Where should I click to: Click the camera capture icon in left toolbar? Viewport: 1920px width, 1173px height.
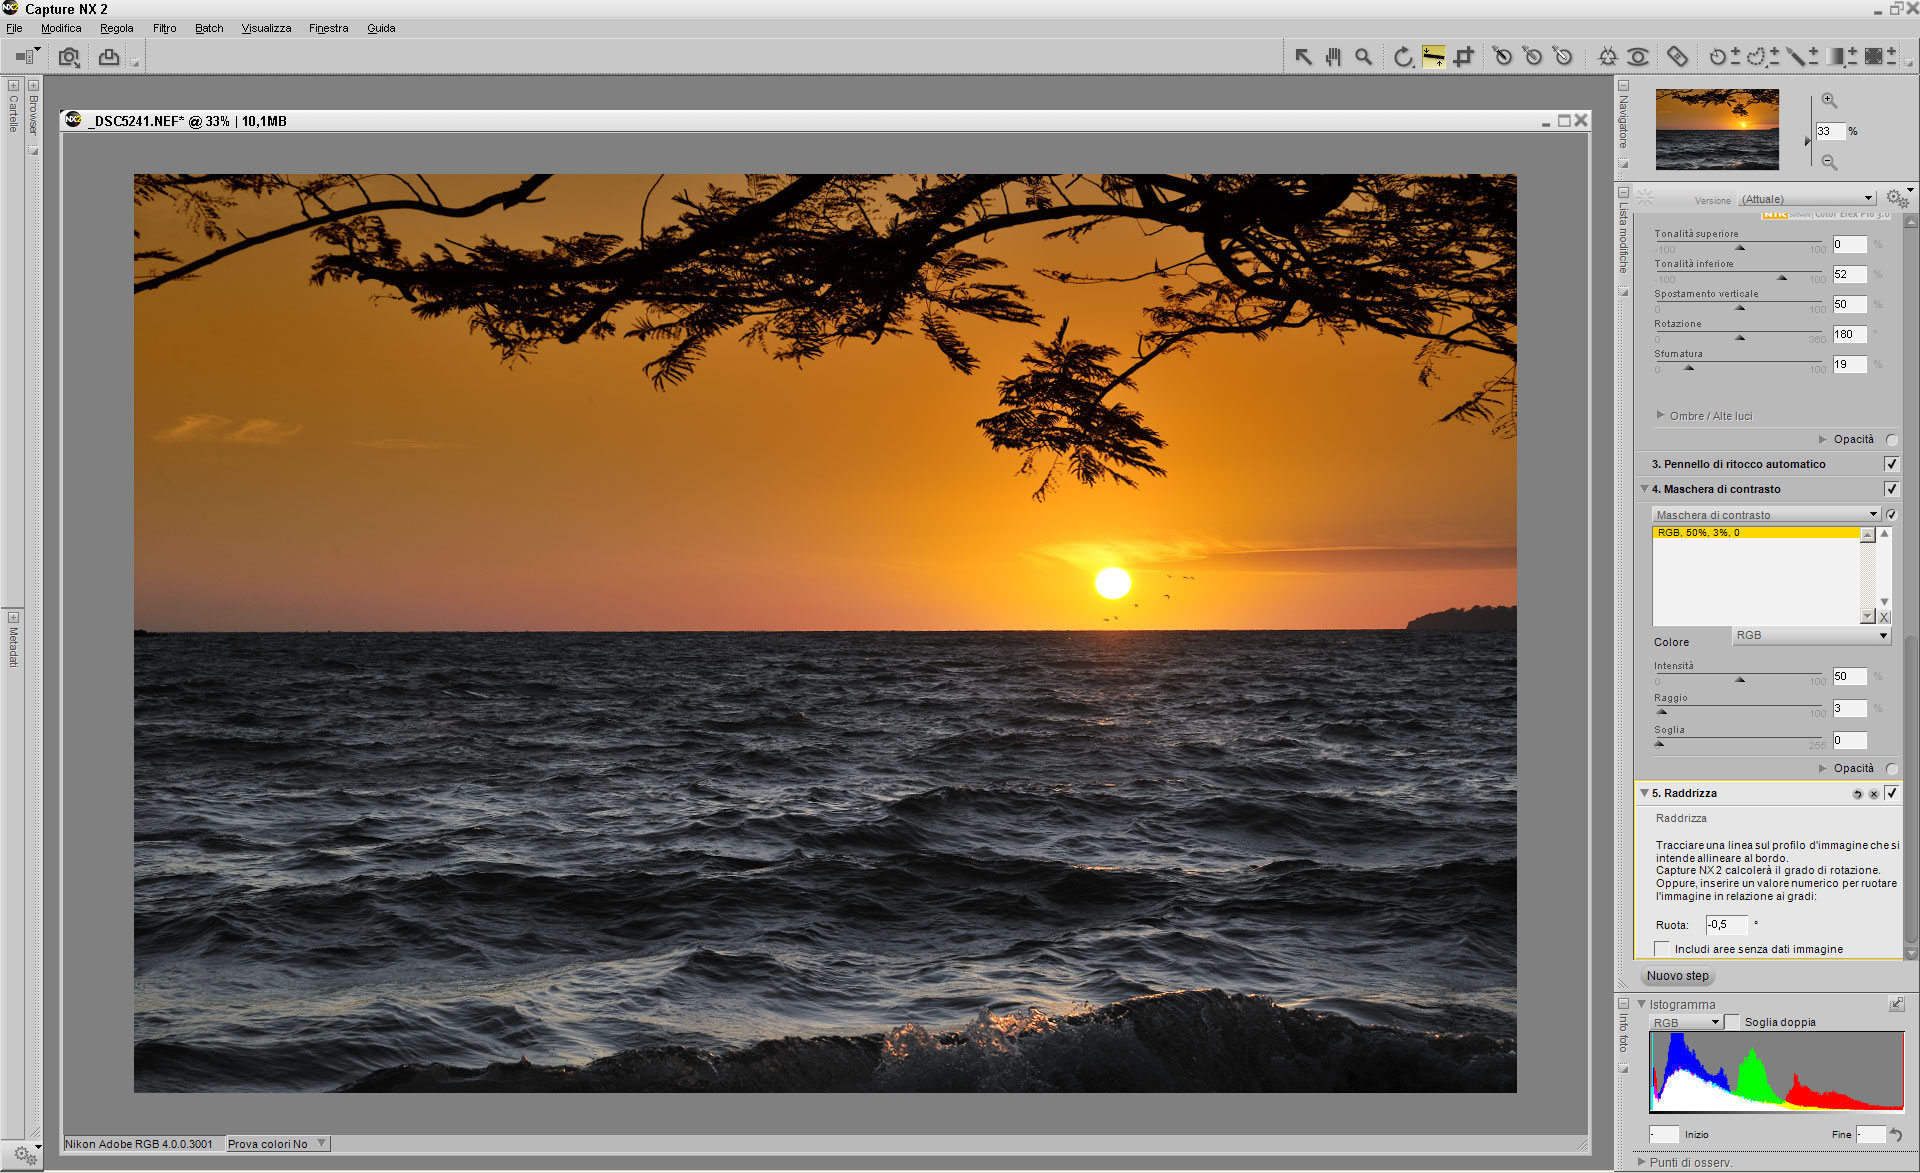69,57
